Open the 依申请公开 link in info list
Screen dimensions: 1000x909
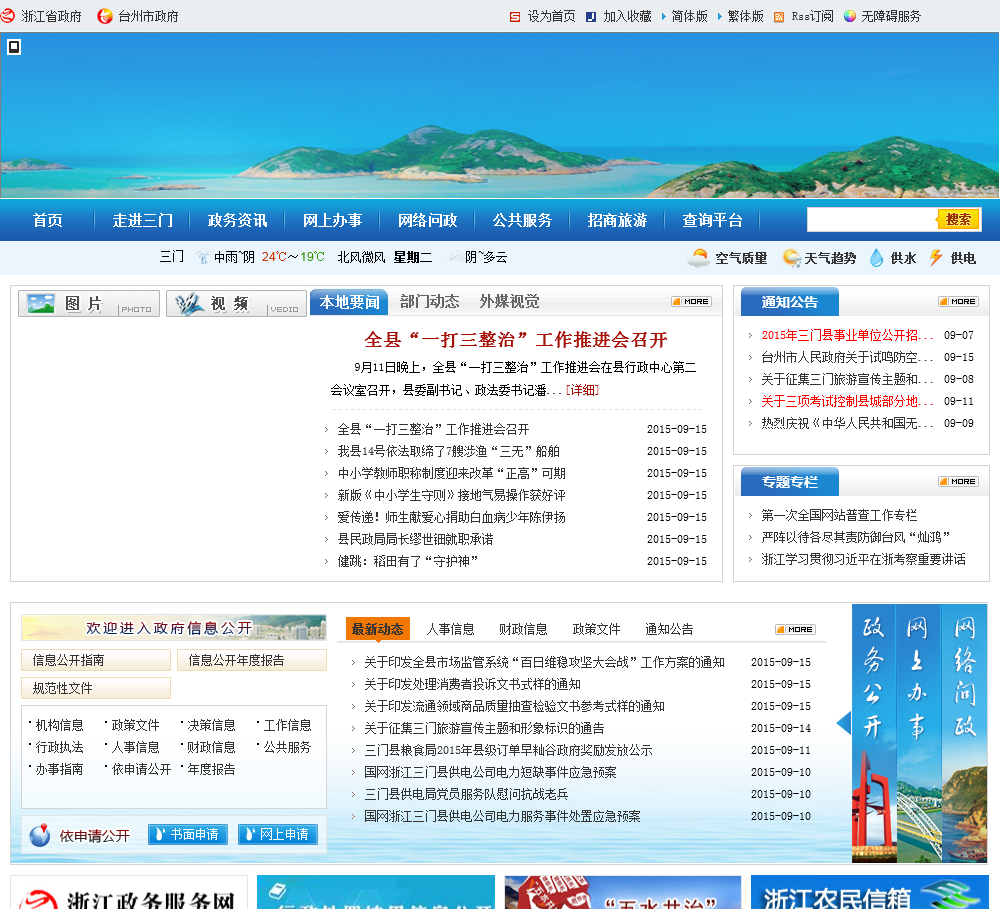coord(141,769)
